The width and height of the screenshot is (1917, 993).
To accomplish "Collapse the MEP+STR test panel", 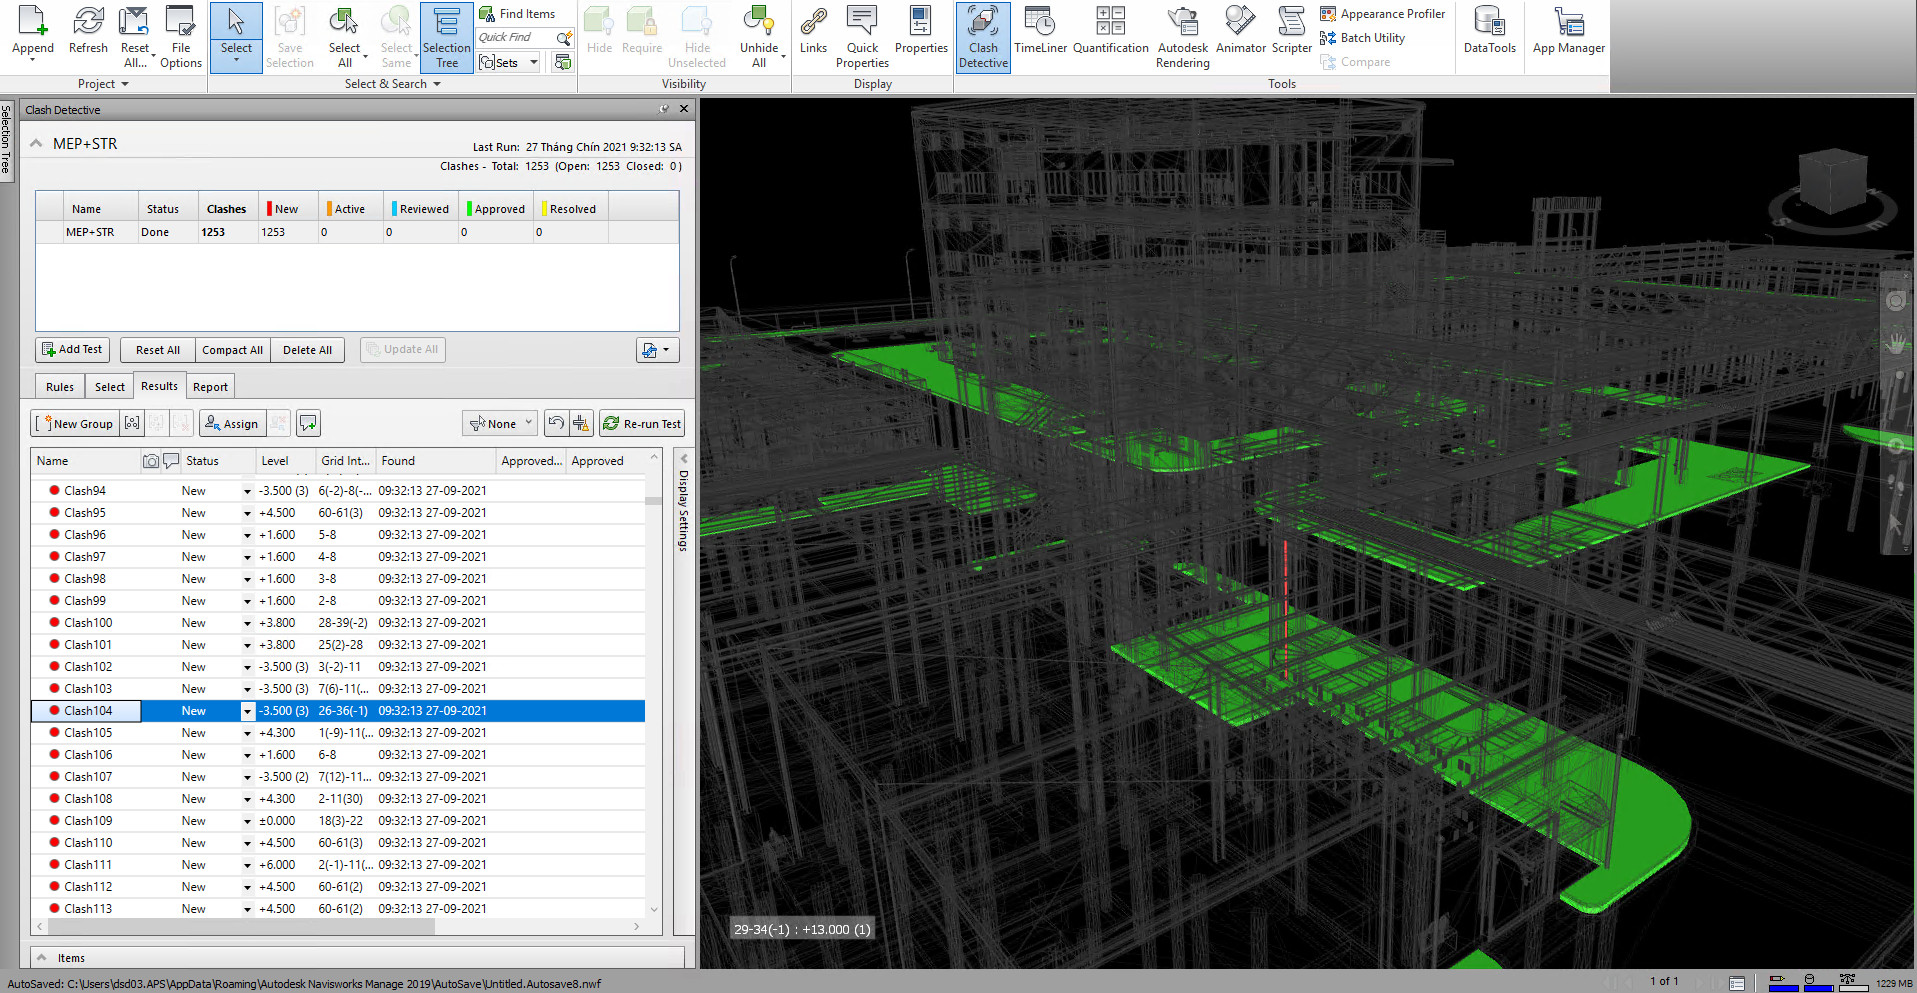I will click(36, 144).
